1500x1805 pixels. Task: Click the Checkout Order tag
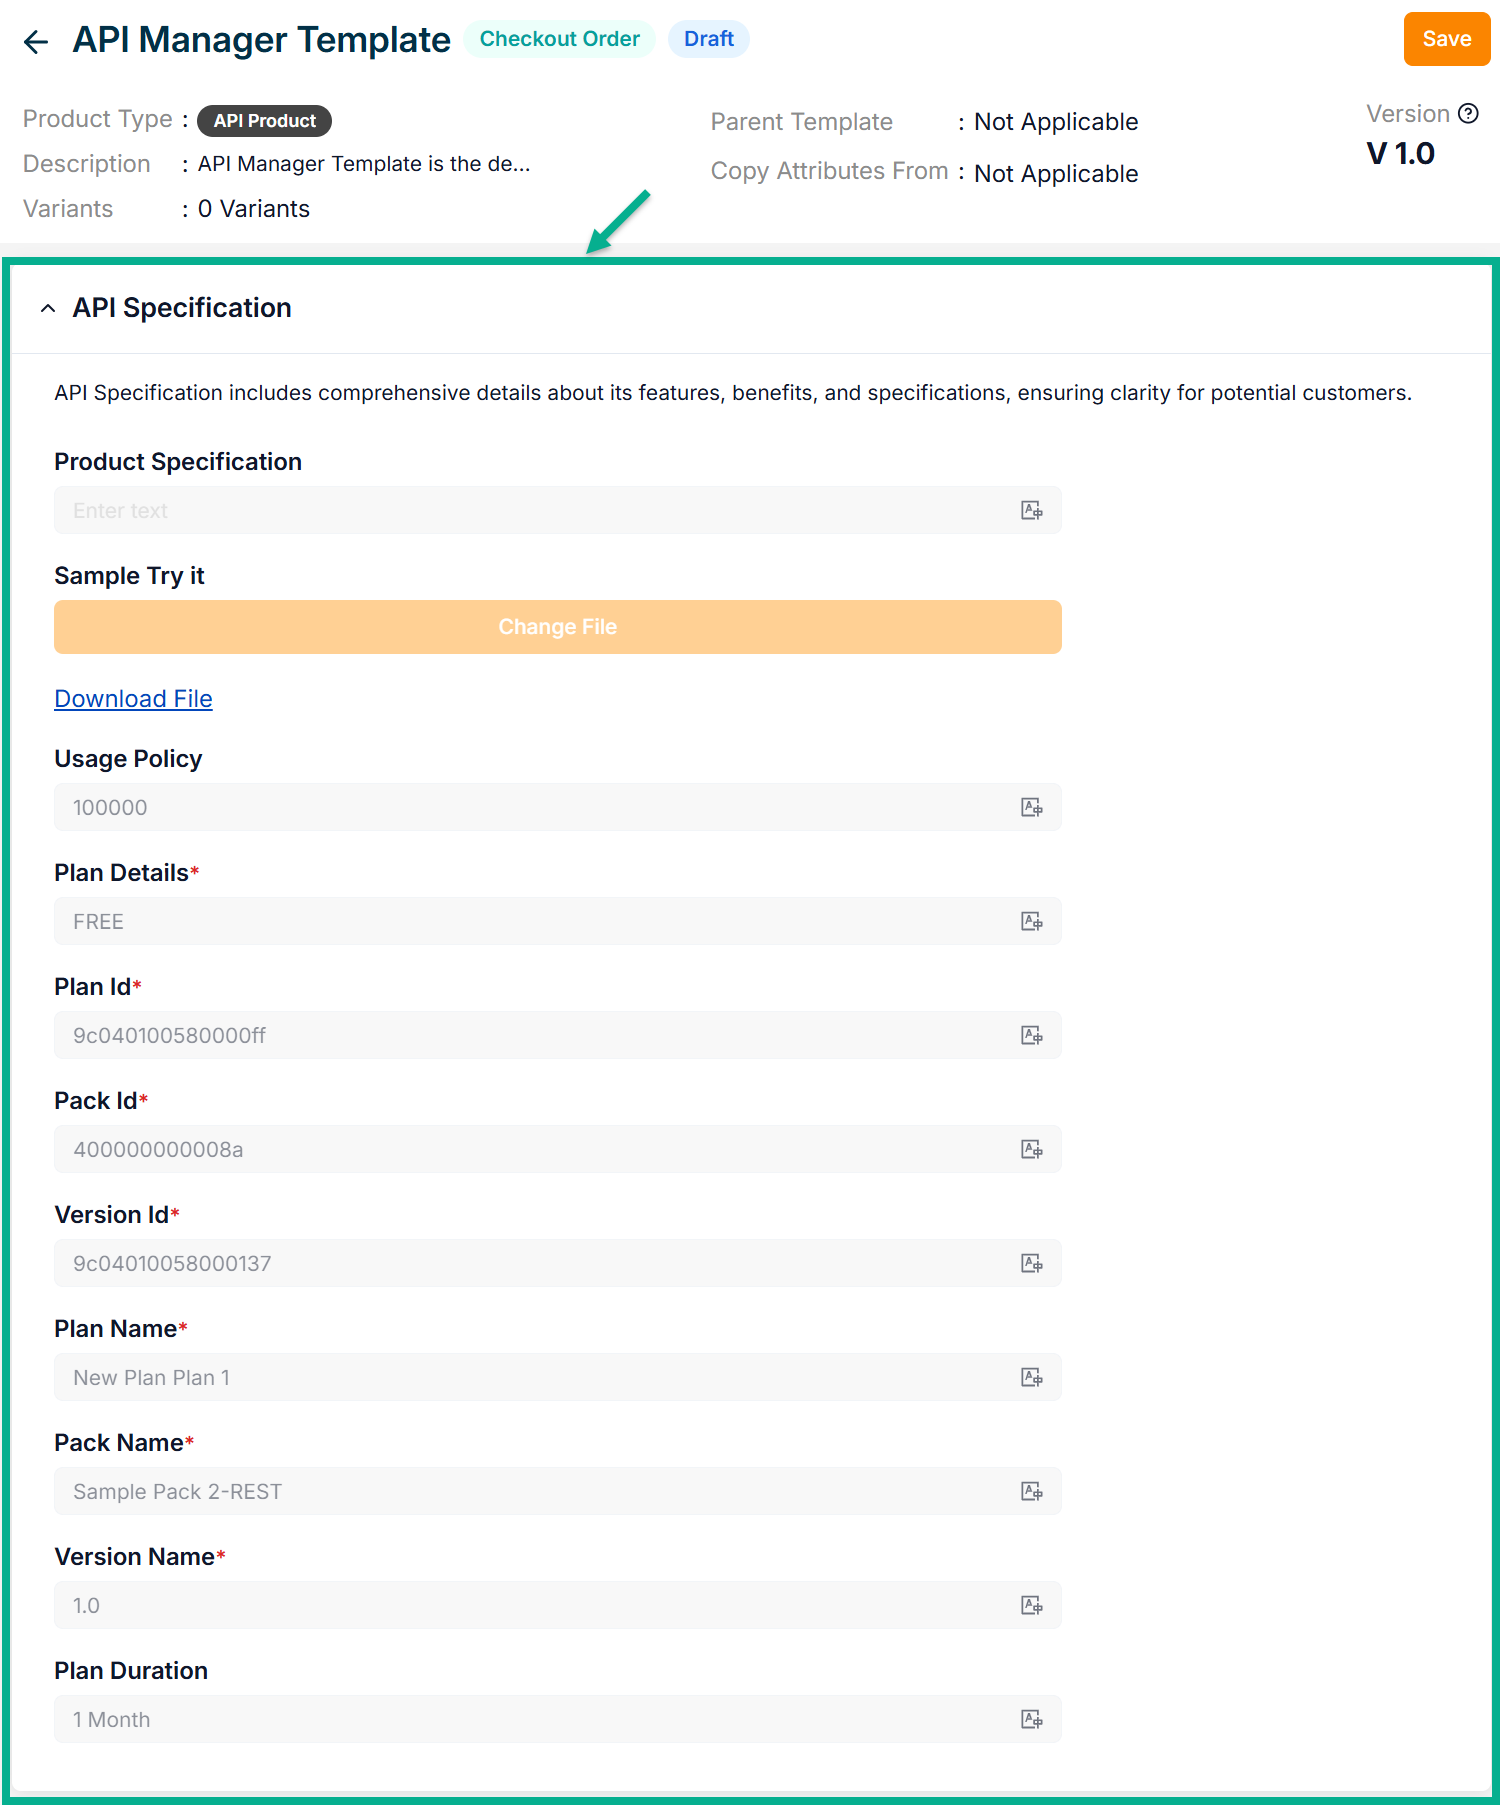(x=559, y=39)
